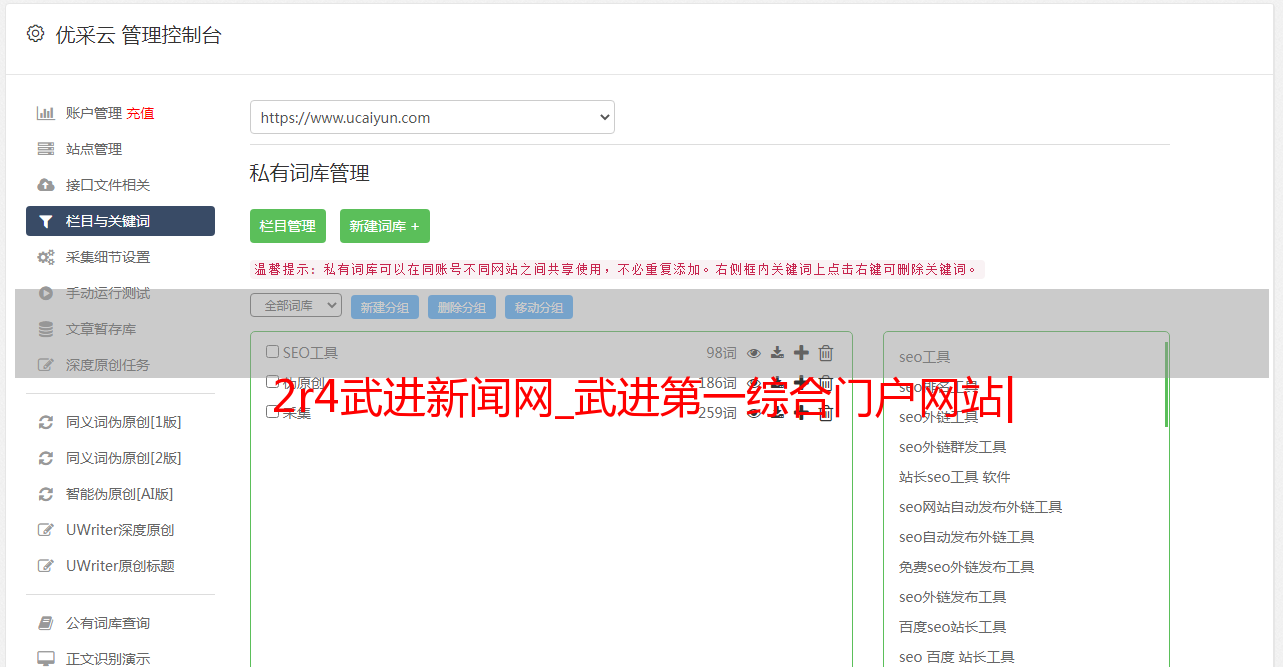Delete the SEO工具 library with trash icon
The width and height of the screenshot is (1283, 667).
point(826,352)
